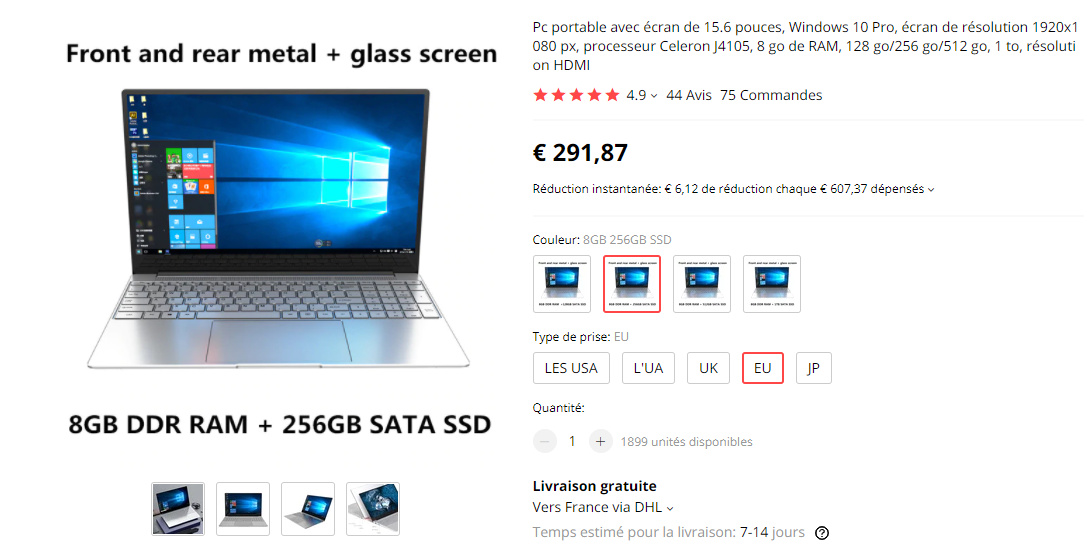The height and width of the screenshot is (552, 1087).
Task: View the first gallery thumbnail with stacked laptops
Action: (x=178, y=509)
